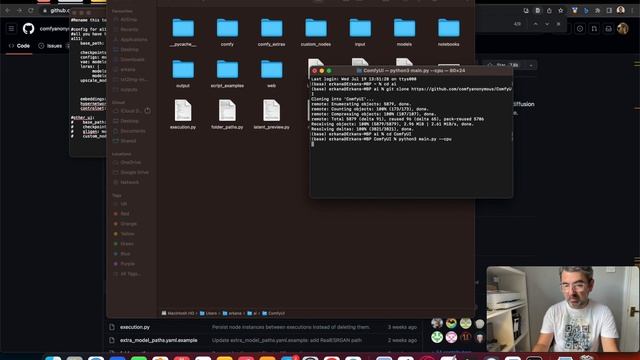Click the webcam video overlay
640x360 pixels.
click(562, 309)
